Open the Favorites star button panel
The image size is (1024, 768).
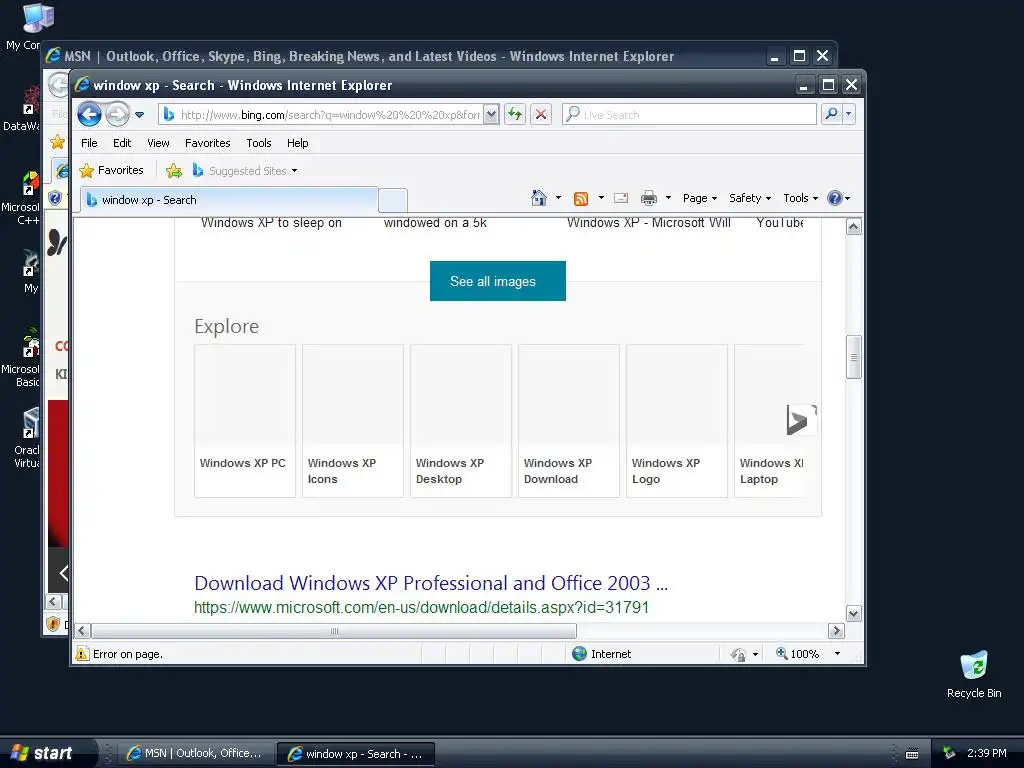pos(111,170)
